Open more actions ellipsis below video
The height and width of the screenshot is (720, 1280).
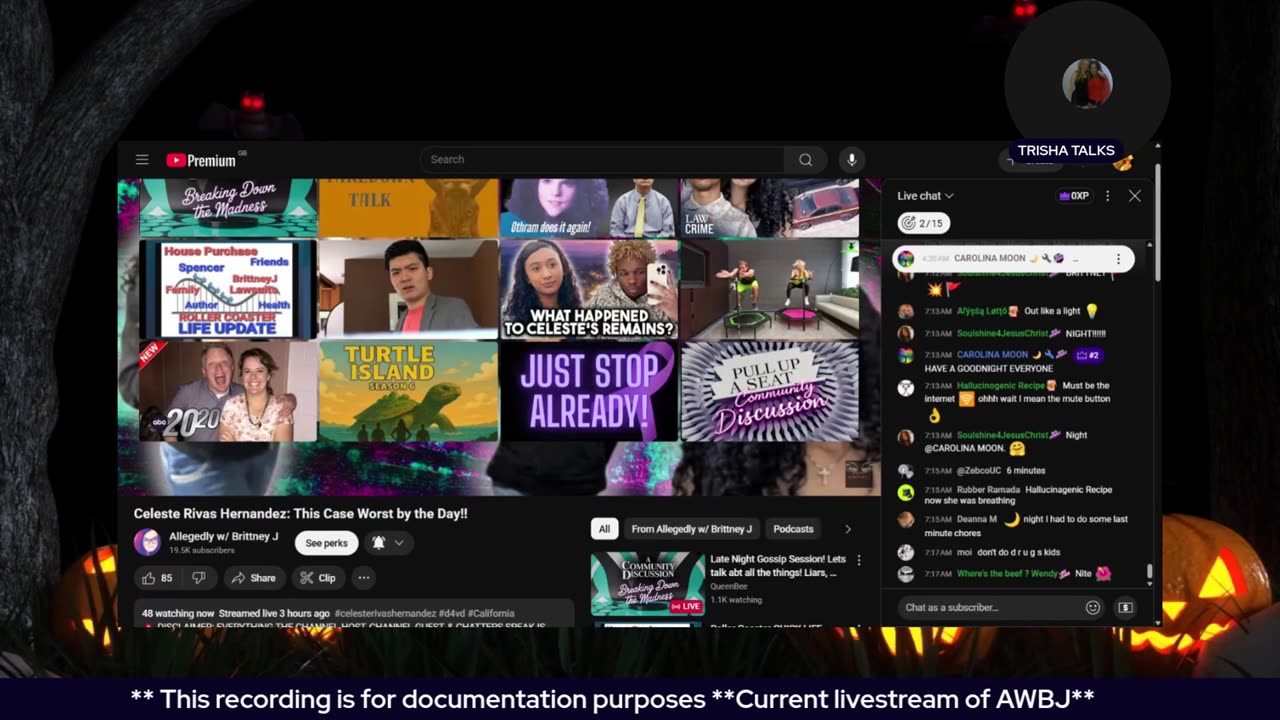(x=364, y=578)
